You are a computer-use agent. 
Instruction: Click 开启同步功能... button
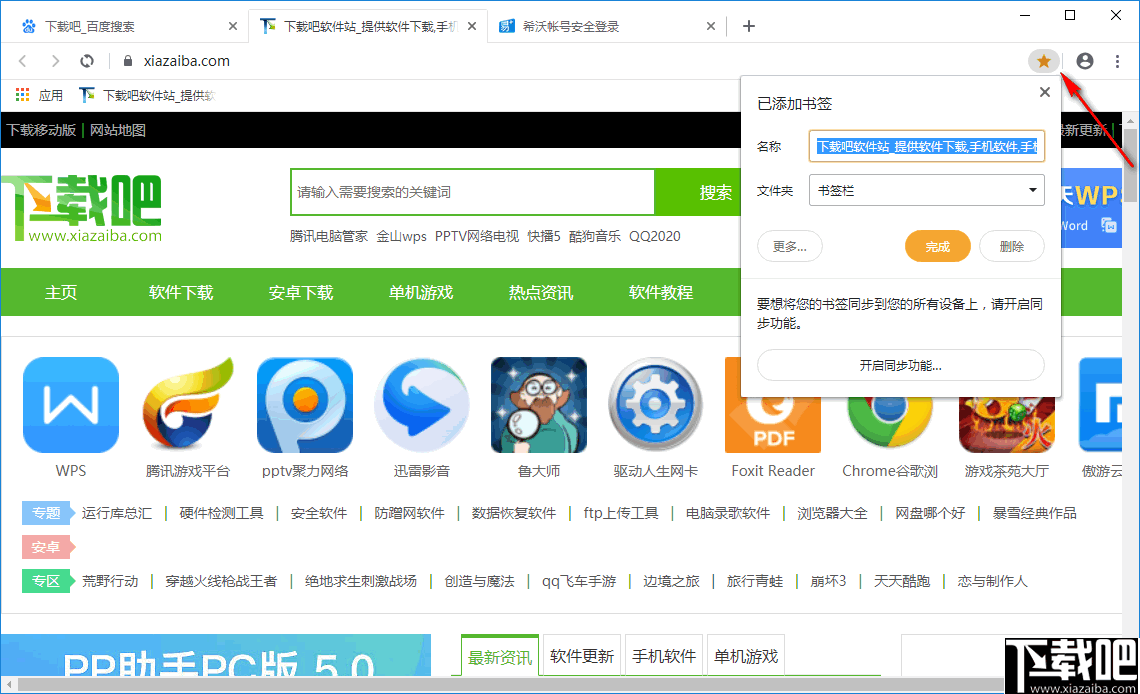[x=901, y=365]
